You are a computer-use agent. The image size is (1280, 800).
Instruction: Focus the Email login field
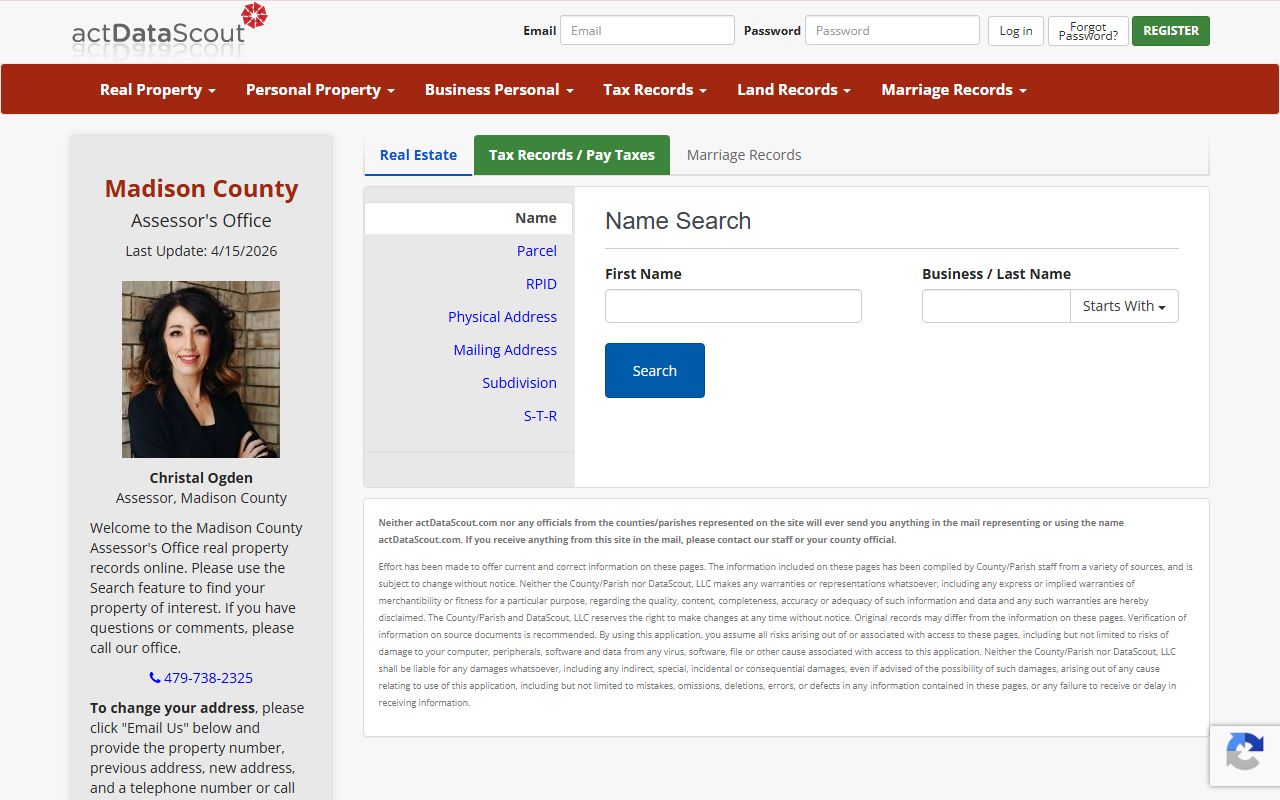[x=647, y=30]
